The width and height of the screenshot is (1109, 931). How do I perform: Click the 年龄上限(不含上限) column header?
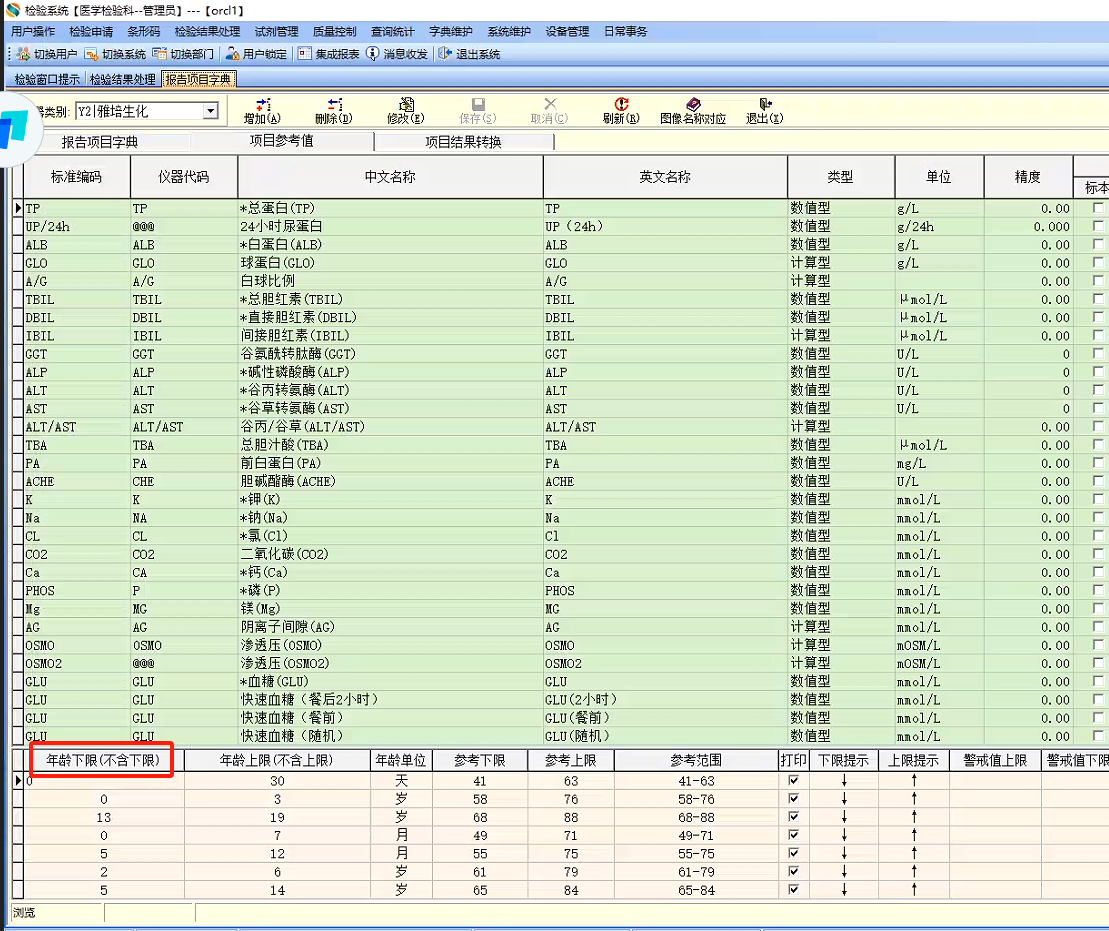click(277, 761)
